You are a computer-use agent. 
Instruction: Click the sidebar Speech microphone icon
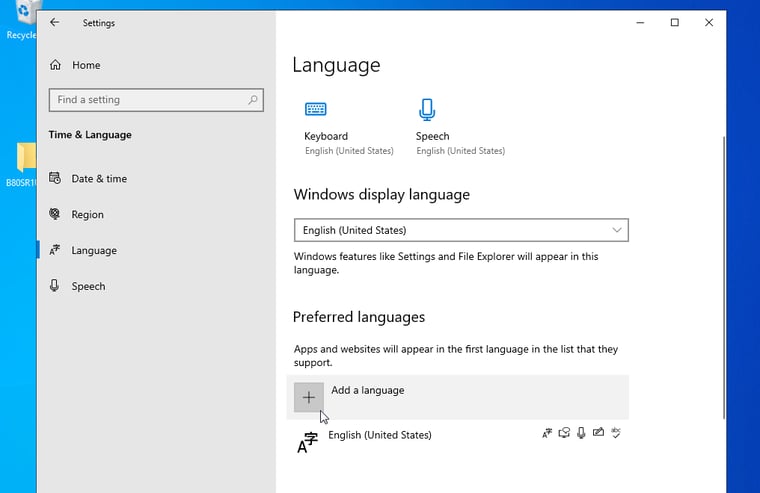pos(54,286)
